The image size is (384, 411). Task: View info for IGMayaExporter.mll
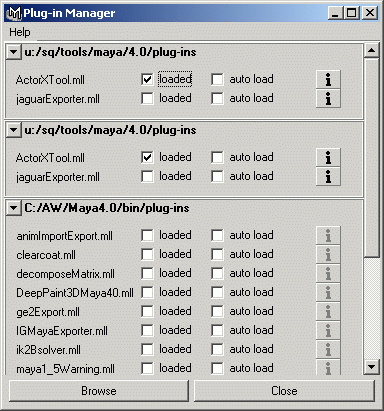pos(328,330)
